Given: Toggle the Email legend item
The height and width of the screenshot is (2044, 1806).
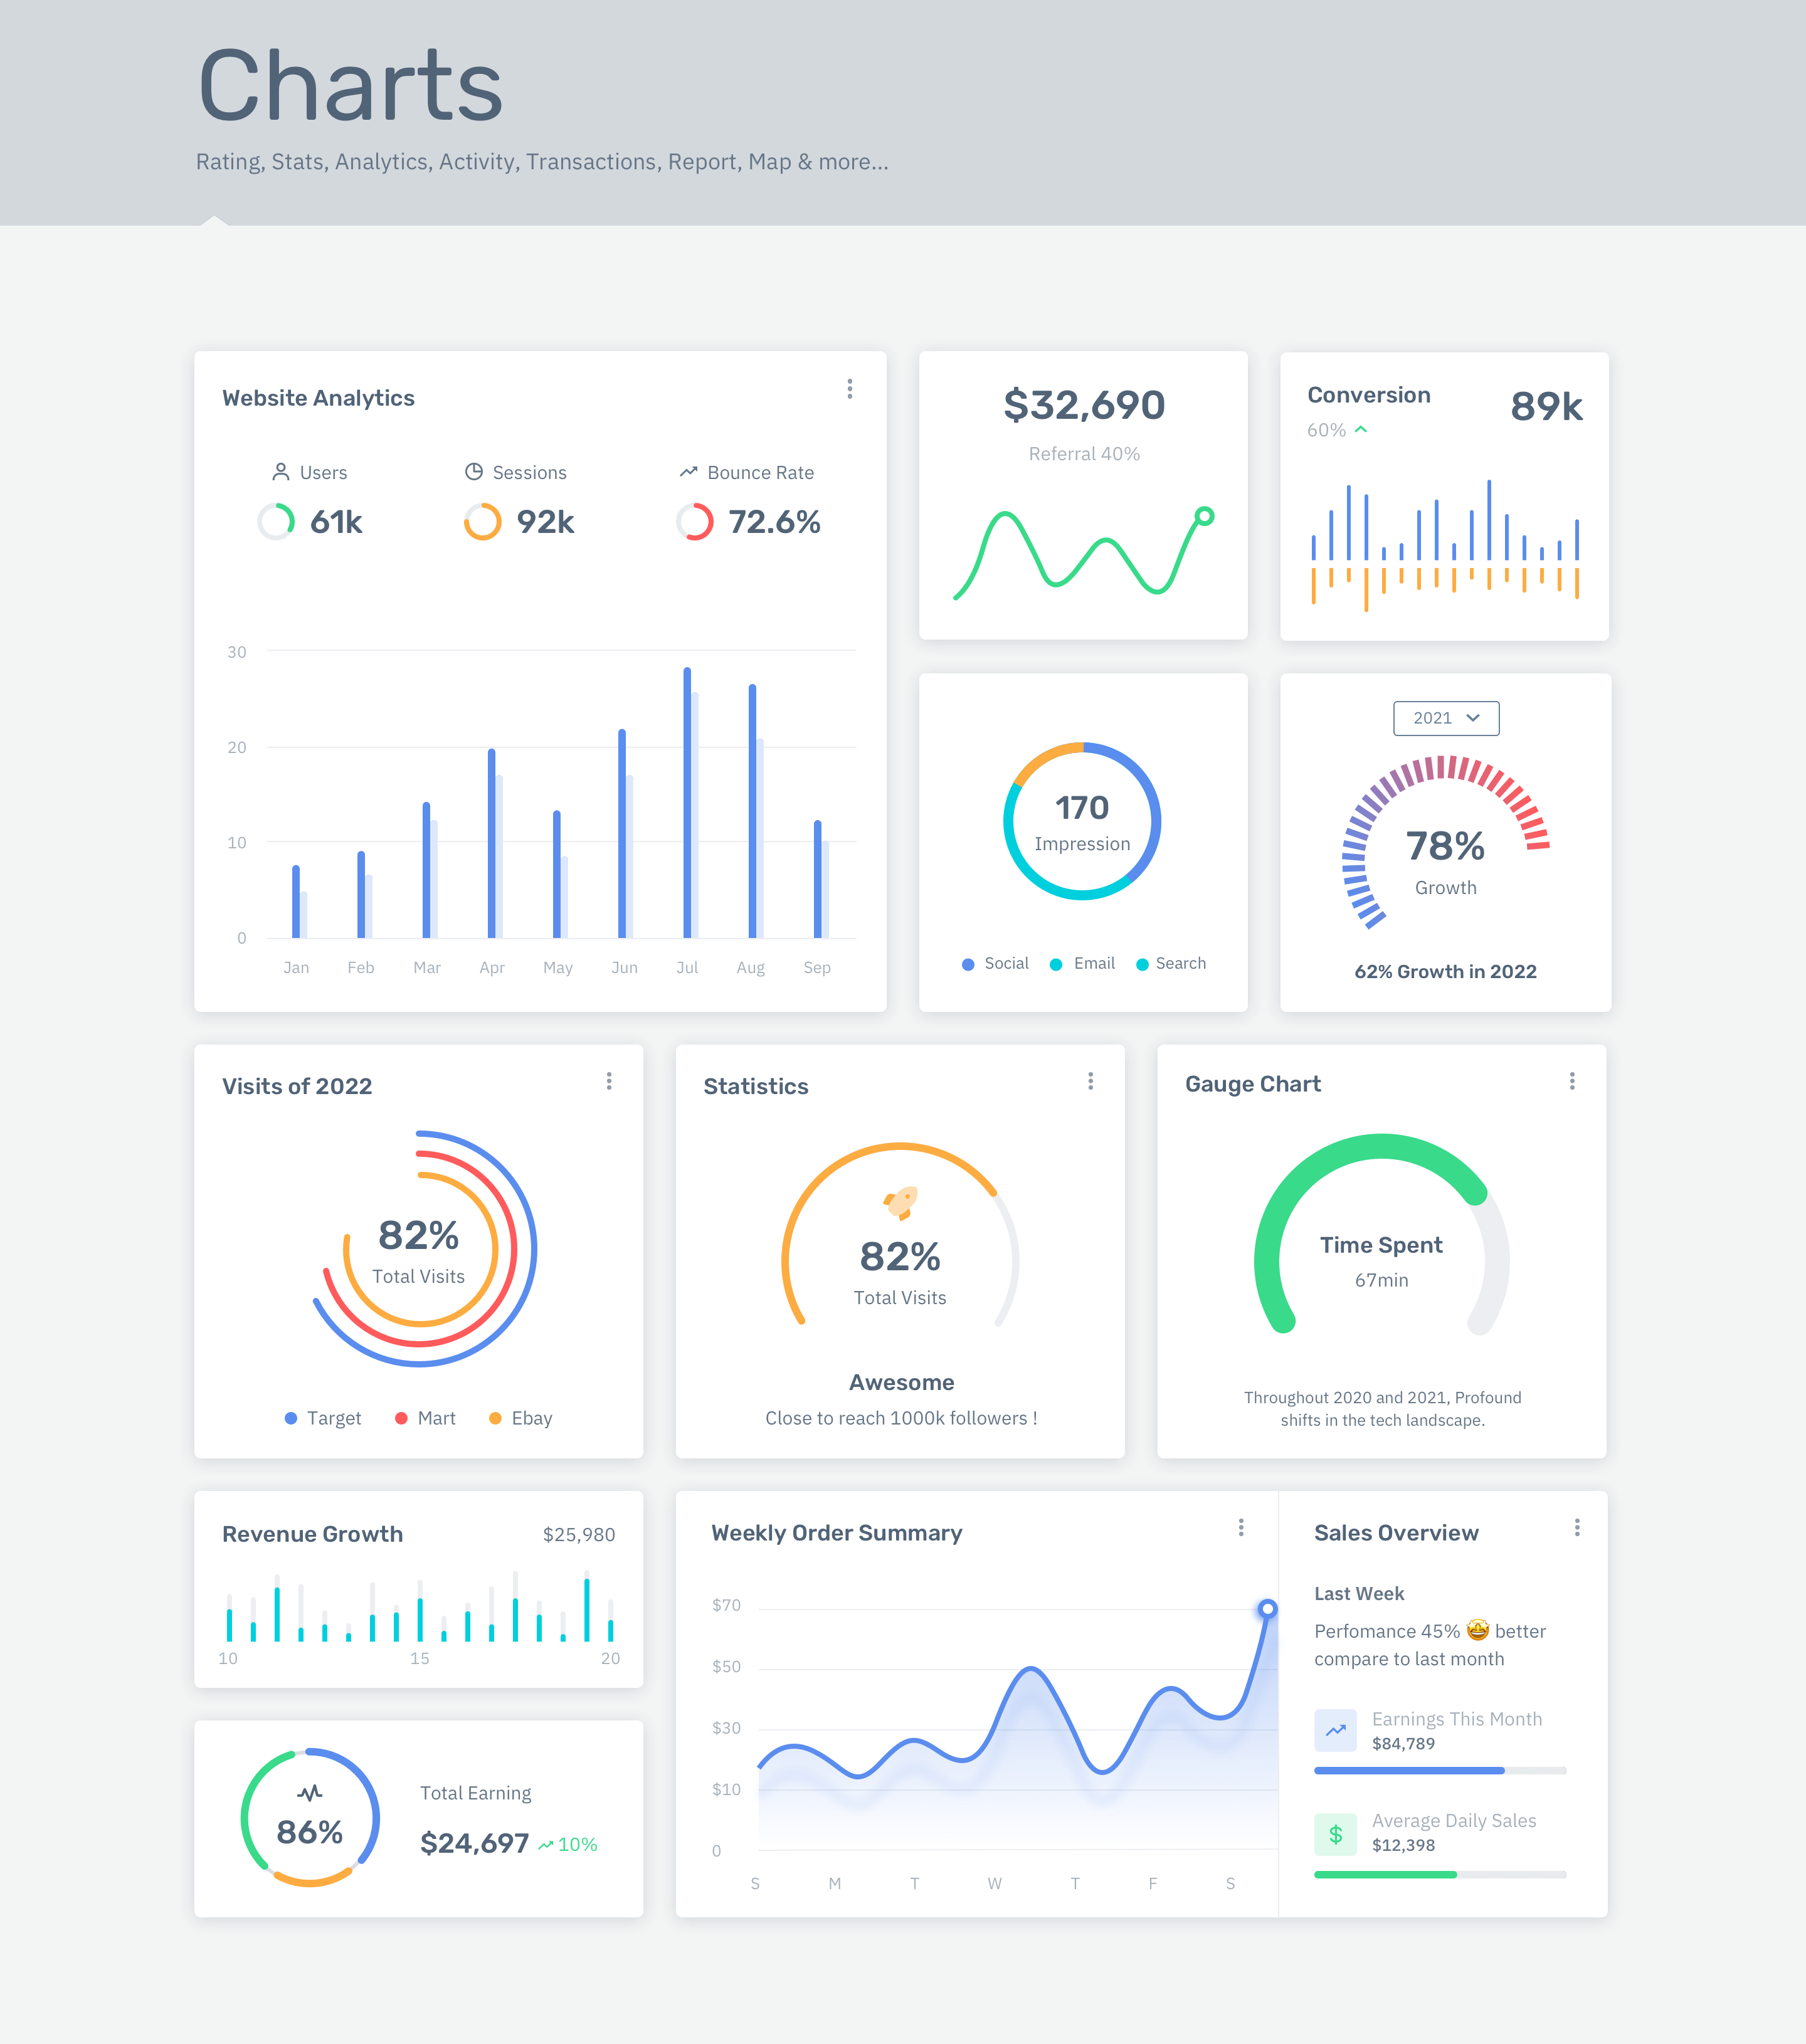Looking at the screenshot, I should pos(1082,964).
